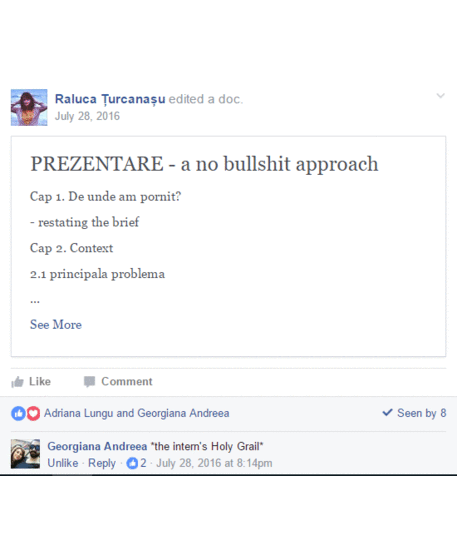Open the blue like reaction icon

pyautogui.click(x=18, y=413)
